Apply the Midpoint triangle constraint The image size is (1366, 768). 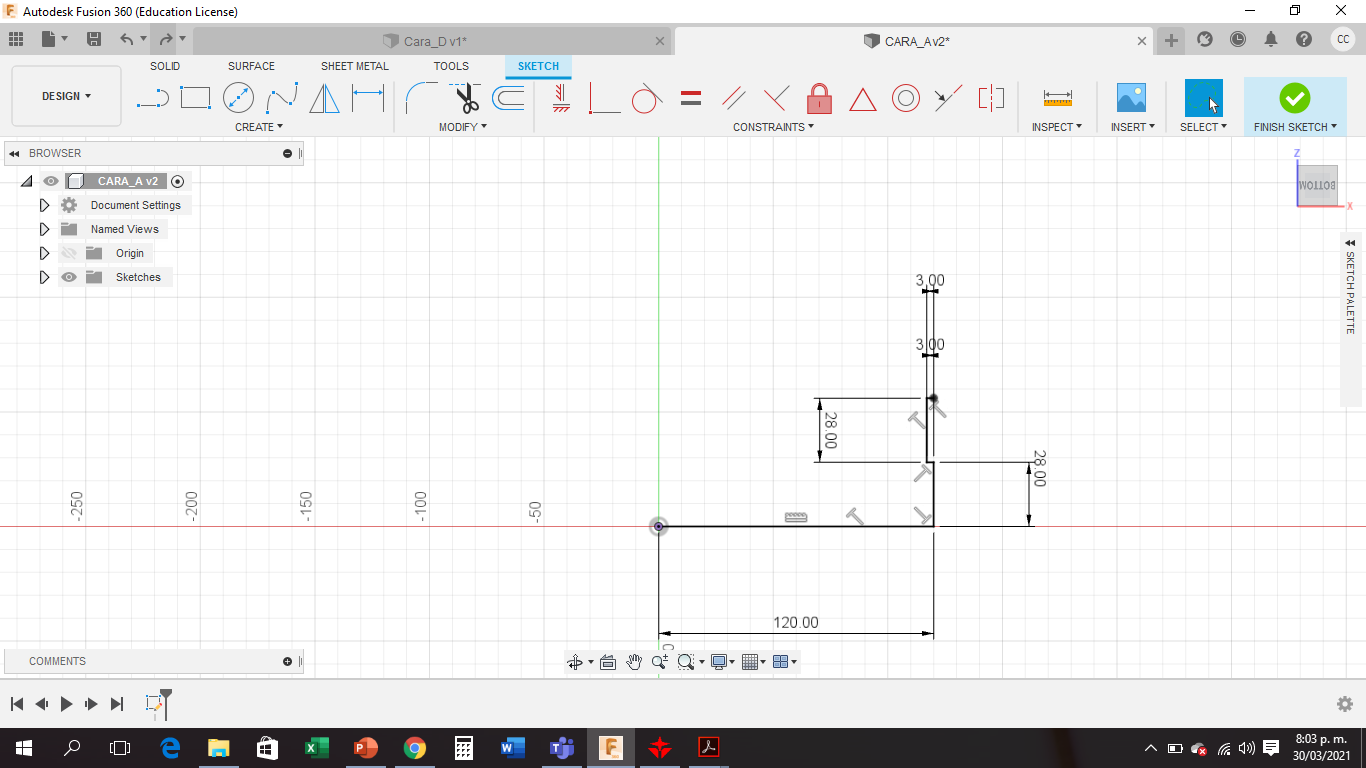863,99
